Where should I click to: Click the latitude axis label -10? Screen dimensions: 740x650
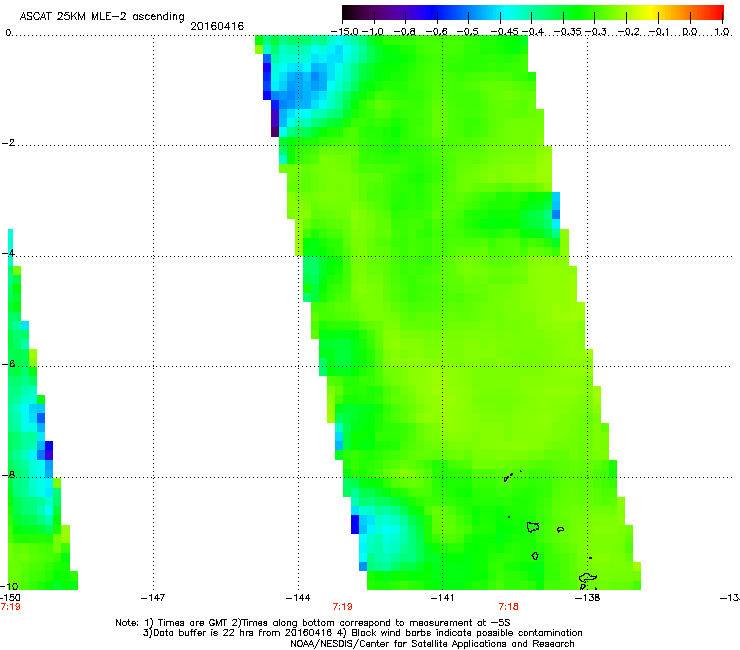pos(9,586)
